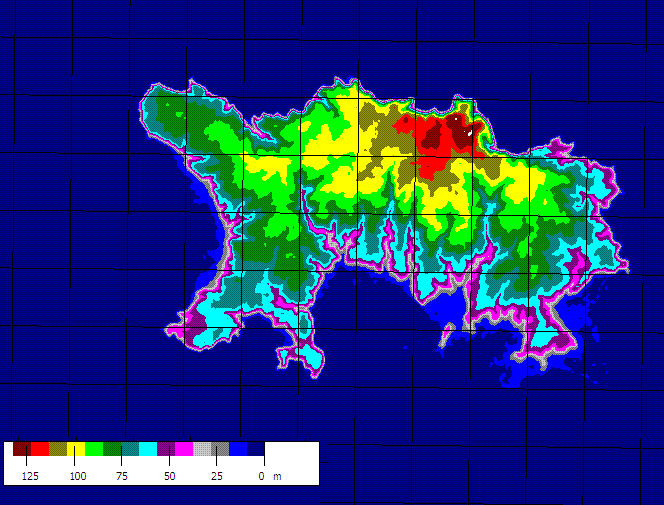664x505 pixels.
Task: Click the purple swatch in the legend
Action: click(x=166, y=450)
